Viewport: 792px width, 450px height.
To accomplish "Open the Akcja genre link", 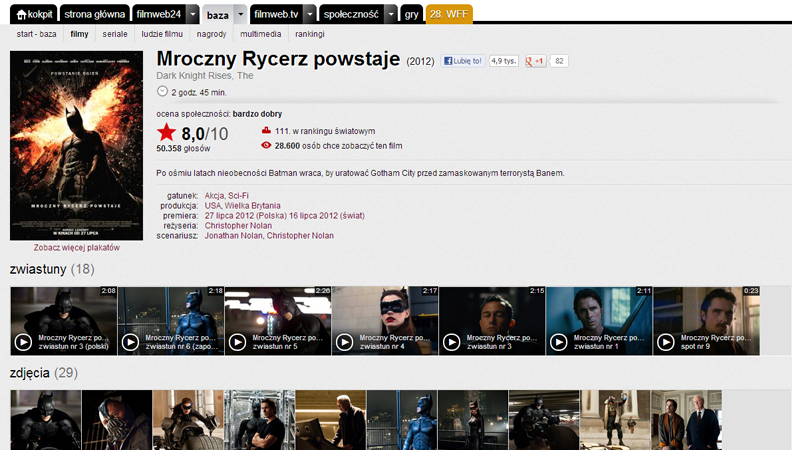I will tap(215, 195).
